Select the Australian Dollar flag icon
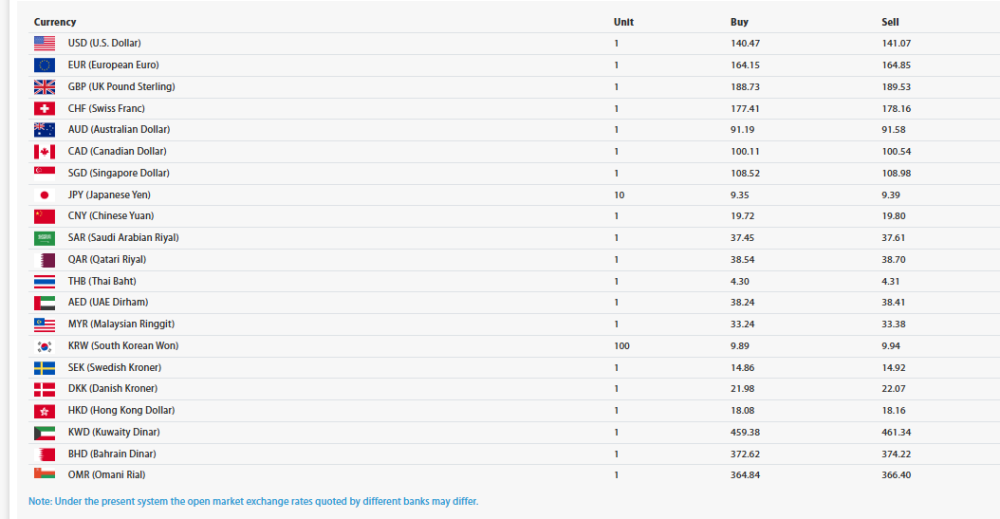 coord(44,130)
